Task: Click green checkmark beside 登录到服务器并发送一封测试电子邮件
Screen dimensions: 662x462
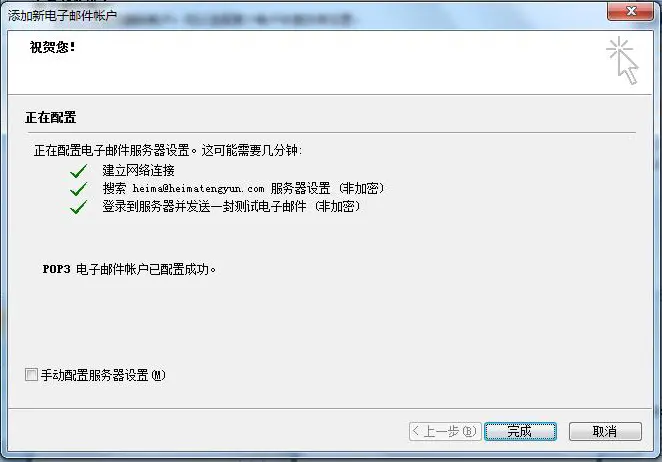Action: click(x=79, y=207)
